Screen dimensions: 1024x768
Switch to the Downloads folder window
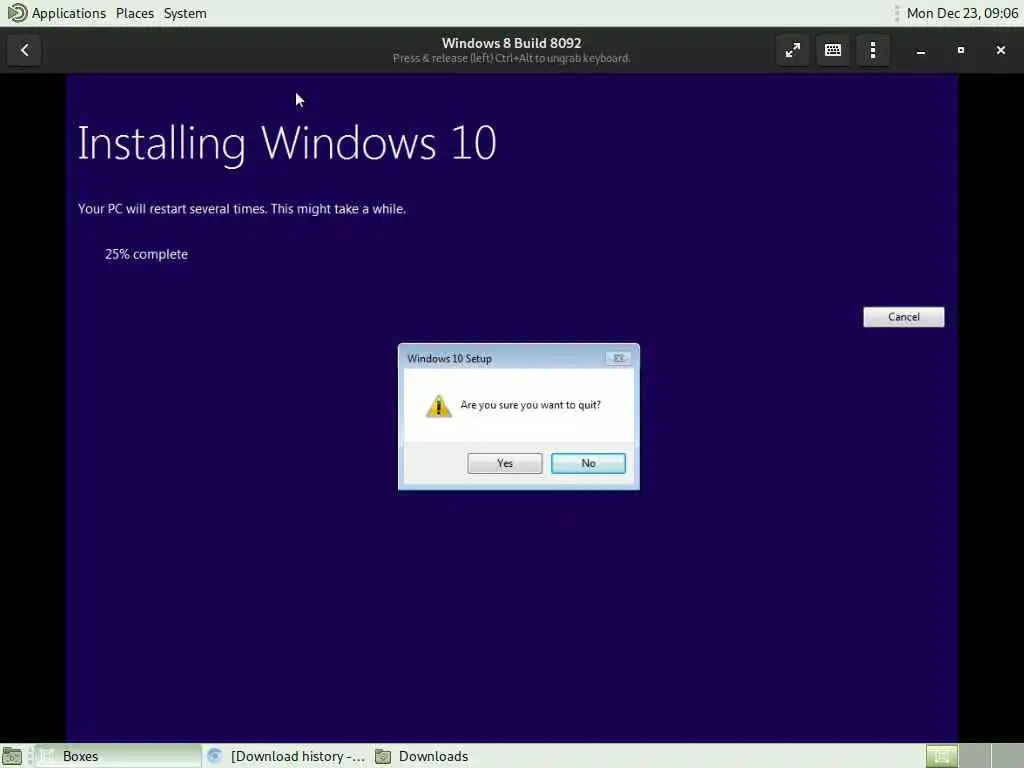click(x=422, y=756)
